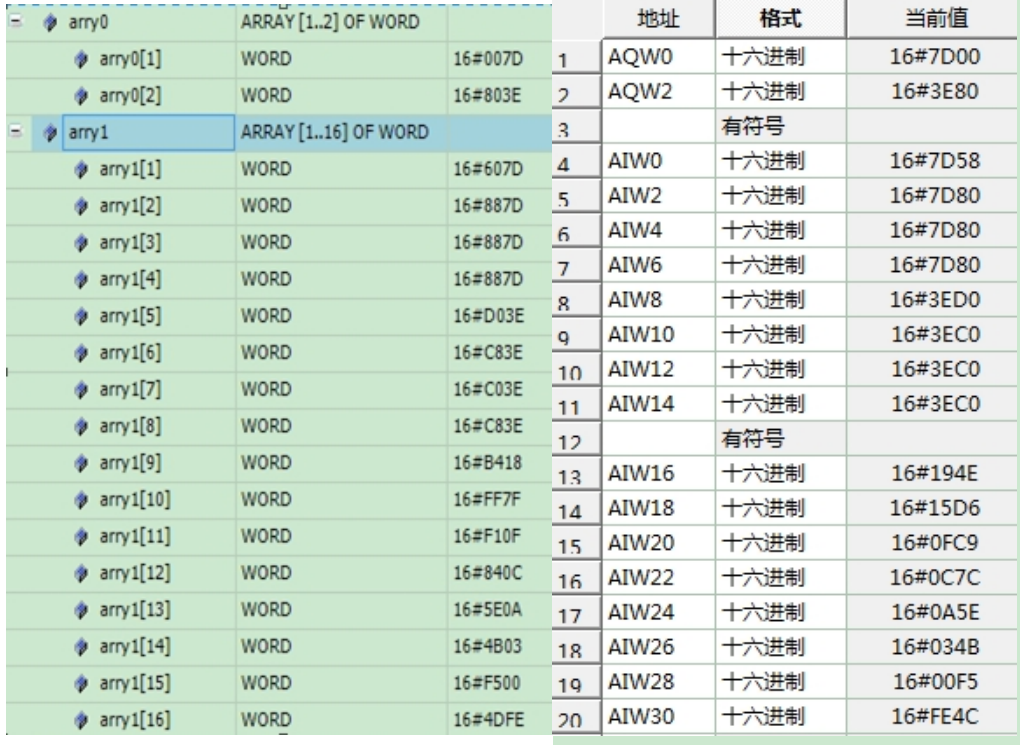The image size is (1025, 745).
Task: Open format cell for AQW0 row
Action: click(x=781, y=57)
